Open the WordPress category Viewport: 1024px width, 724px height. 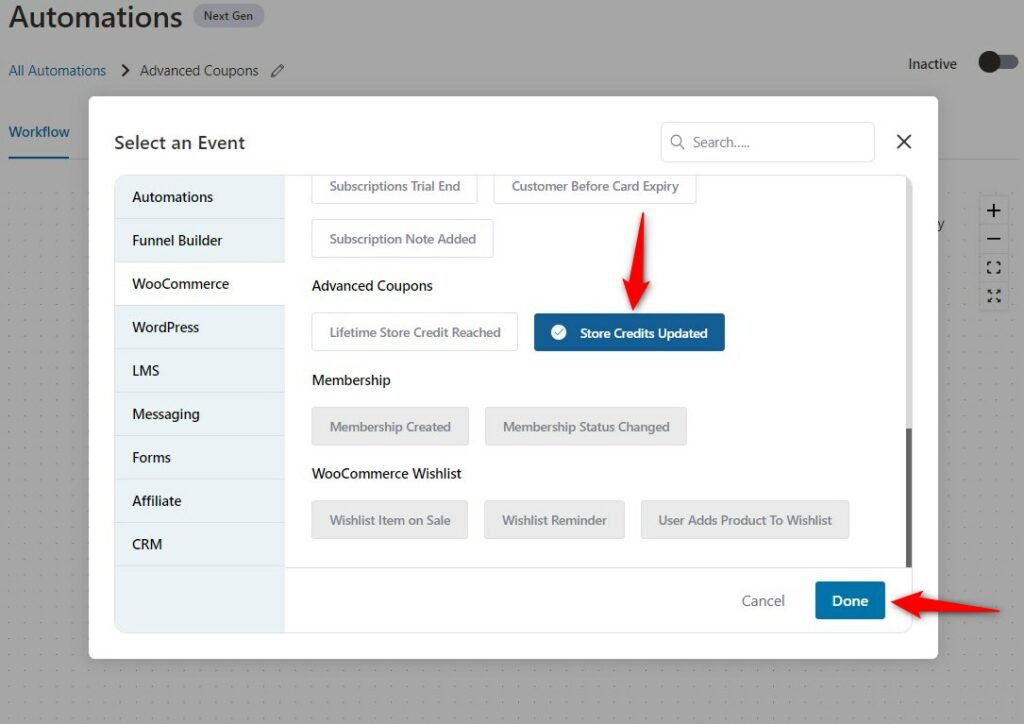[200, 327]
